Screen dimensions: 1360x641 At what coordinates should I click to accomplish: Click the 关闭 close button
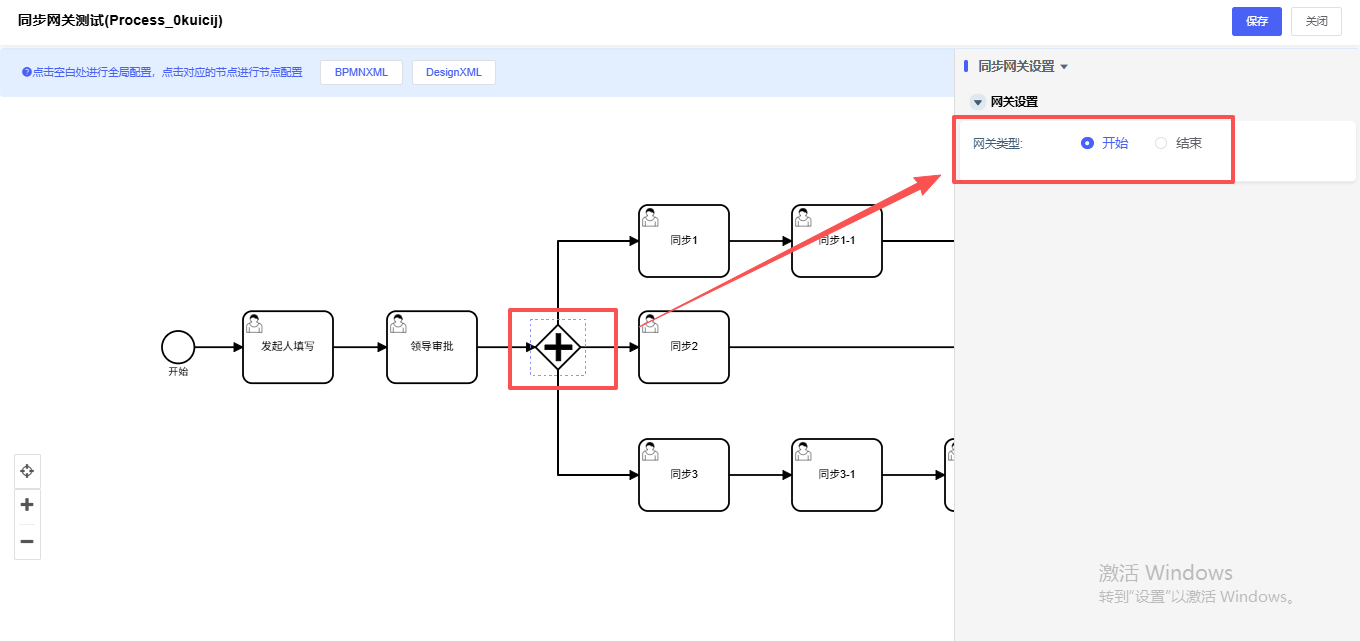[x=1316, y=21]
